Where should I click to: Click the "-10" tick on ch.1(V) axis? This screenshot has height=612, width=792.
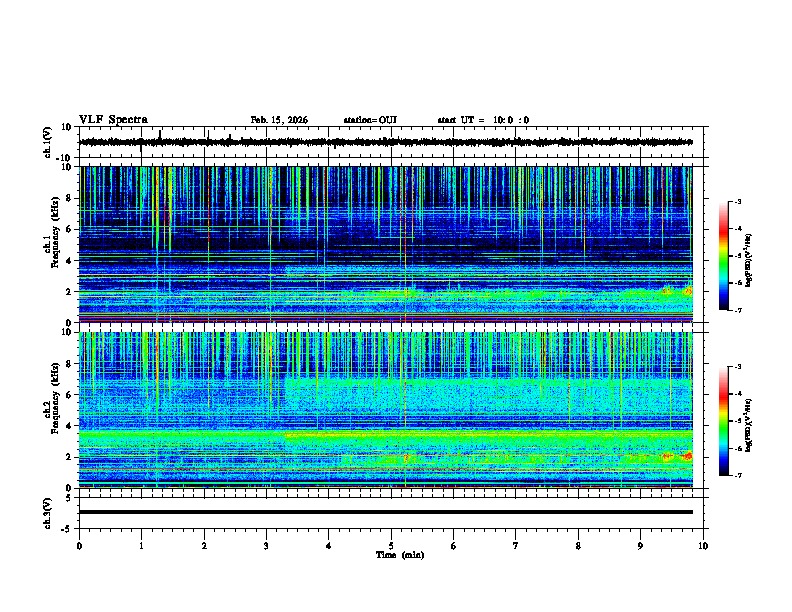coord(65,158)
